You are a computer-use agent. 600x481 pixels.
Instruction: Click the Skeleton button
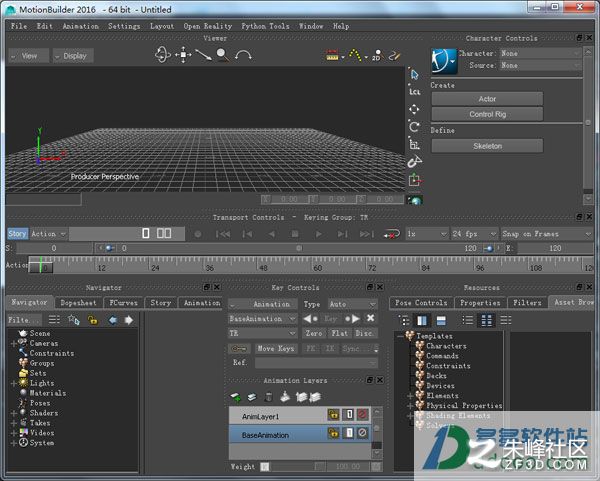click(487, 146)
